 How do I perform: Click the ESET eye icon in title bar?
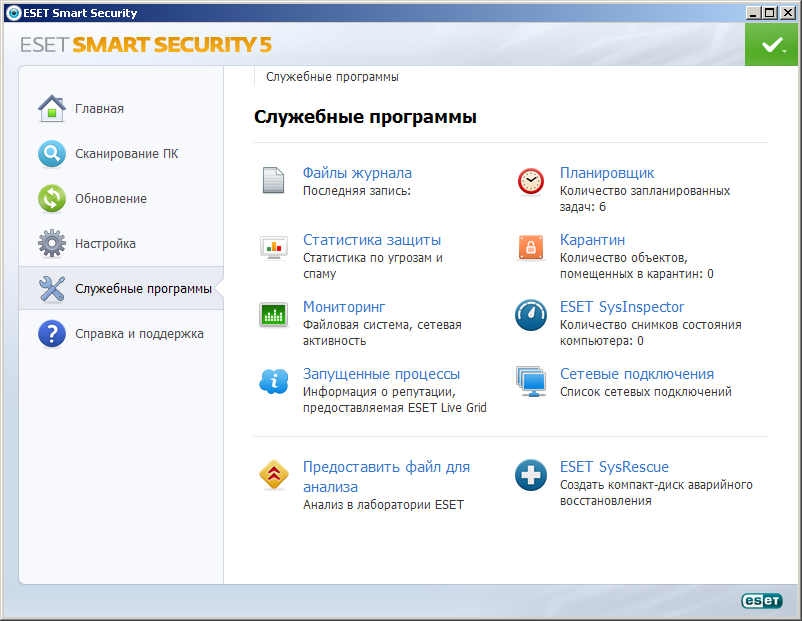pos(13,13)
